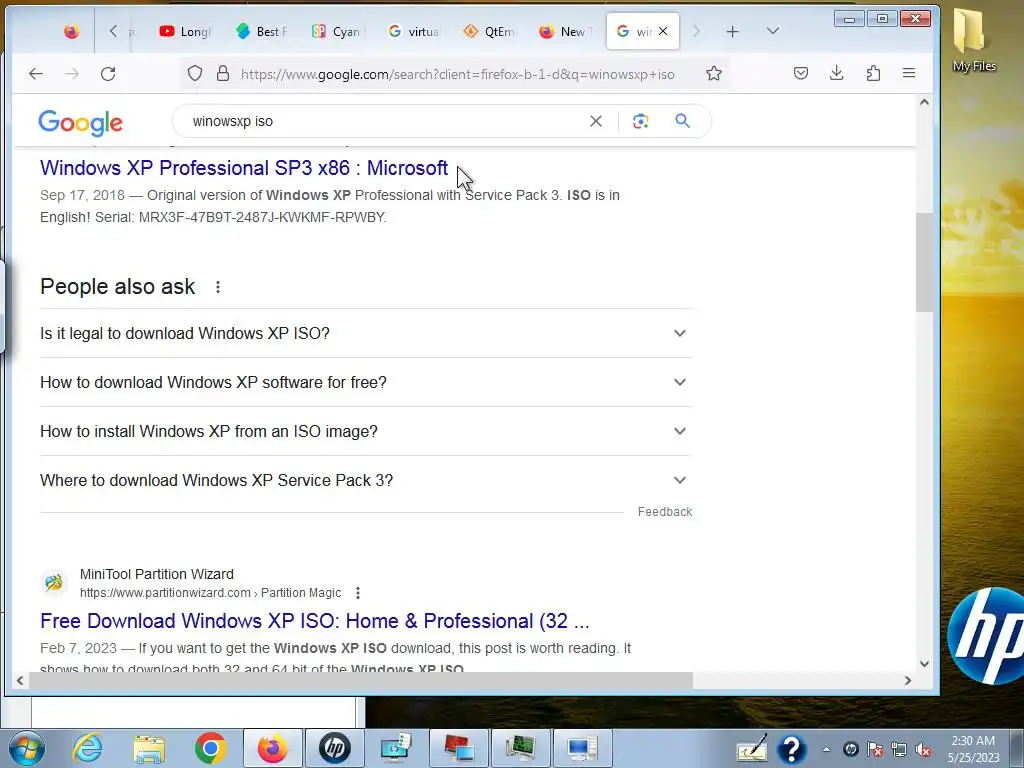
Task: Open the Firefox downloads panel
Action: tap(837, 73)
